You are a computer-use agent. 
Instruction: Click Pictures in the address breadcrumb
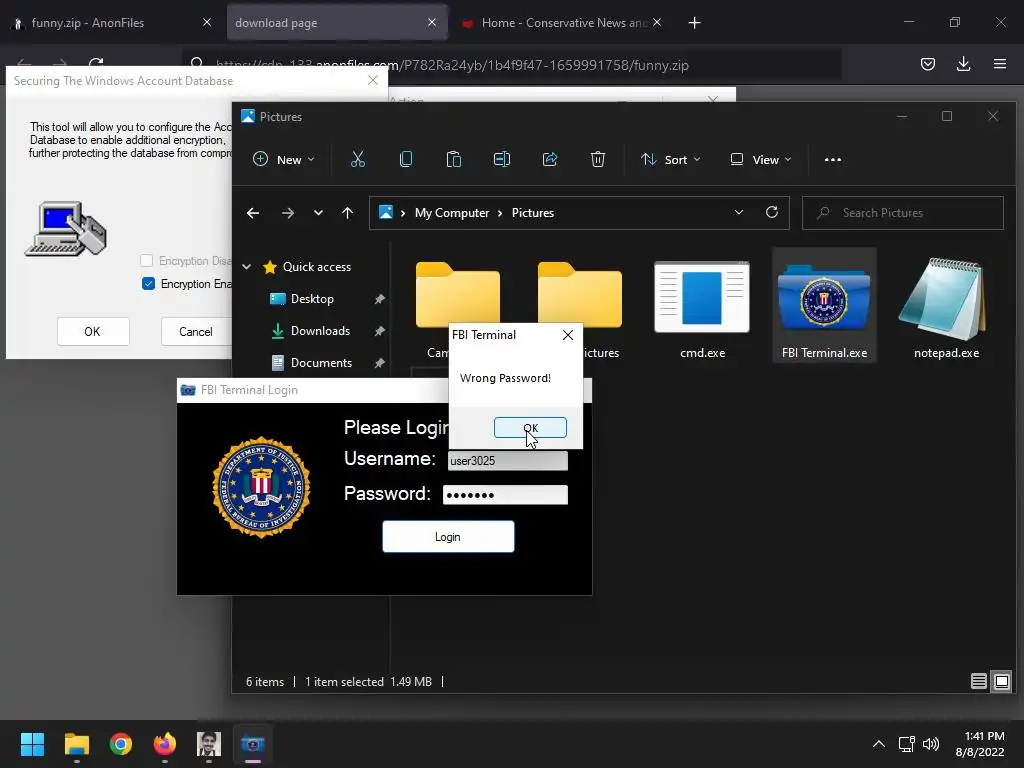tap(533, 213)
